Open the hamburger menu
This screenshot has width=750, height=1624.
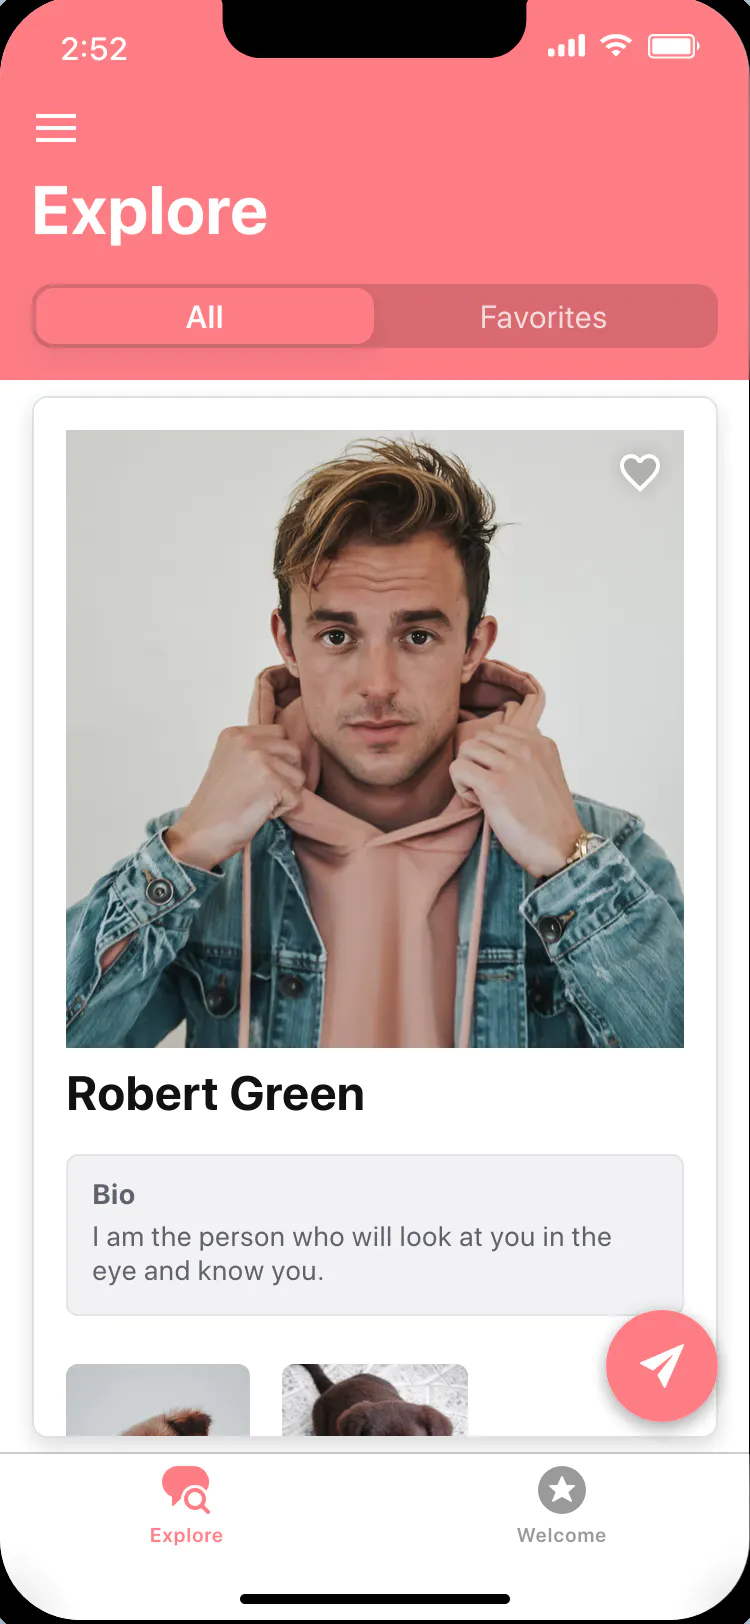pos(56,128)
